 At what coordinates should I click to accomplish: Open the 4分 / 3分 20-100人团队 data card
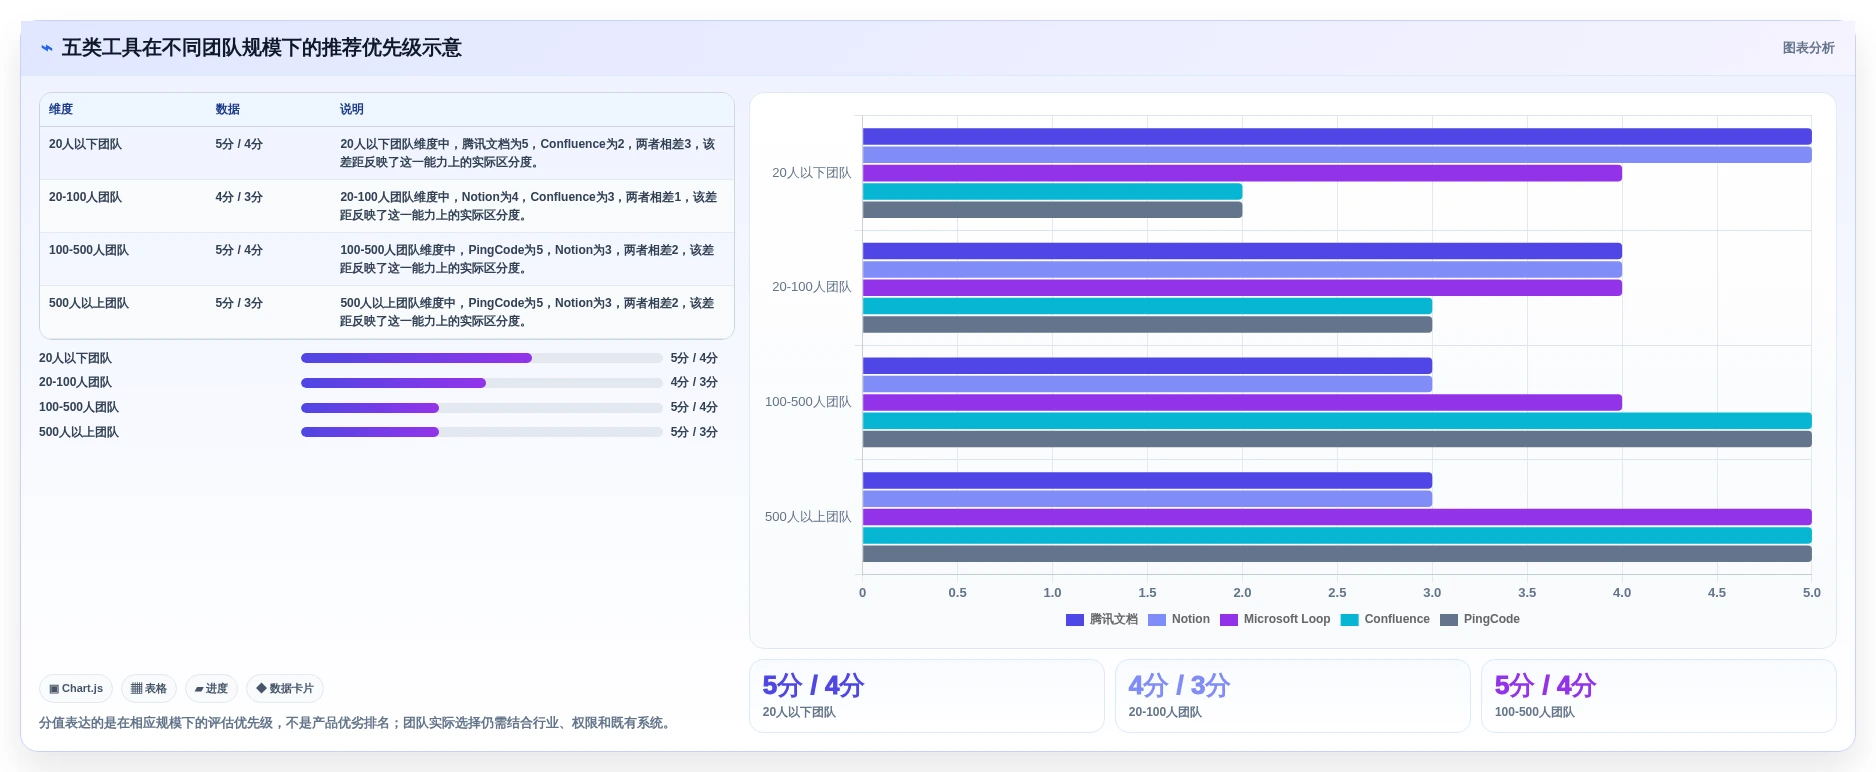click(x=1293, y=696)
